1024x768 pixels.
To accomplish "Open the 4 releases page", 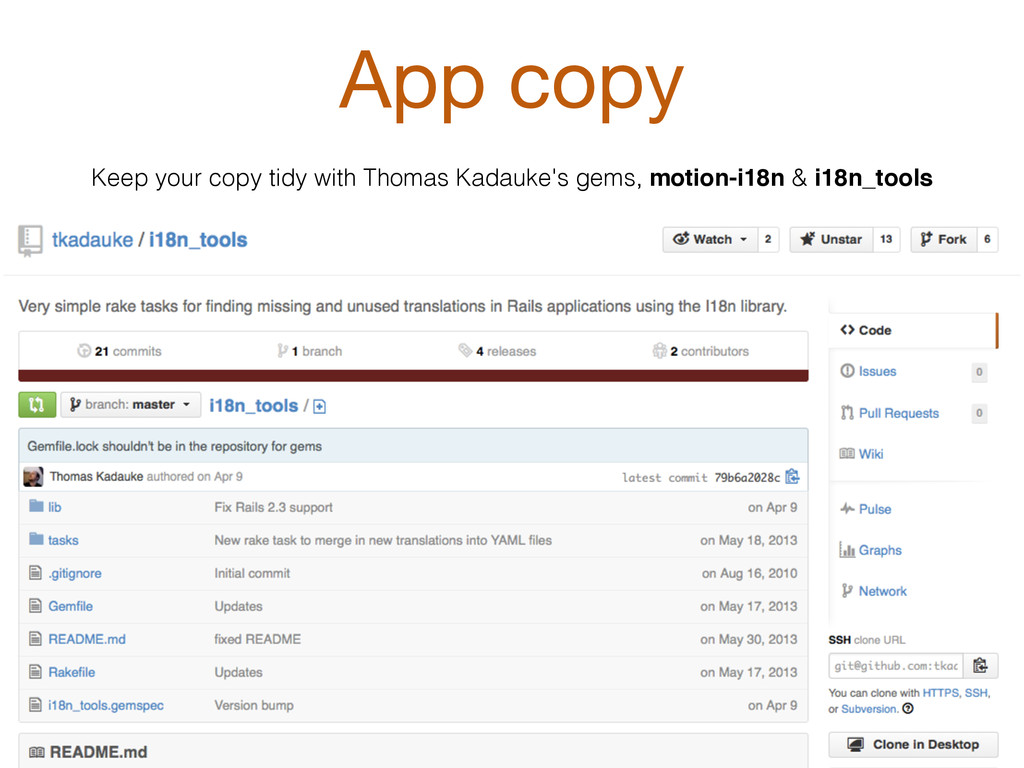I will (x=497, y=351).
